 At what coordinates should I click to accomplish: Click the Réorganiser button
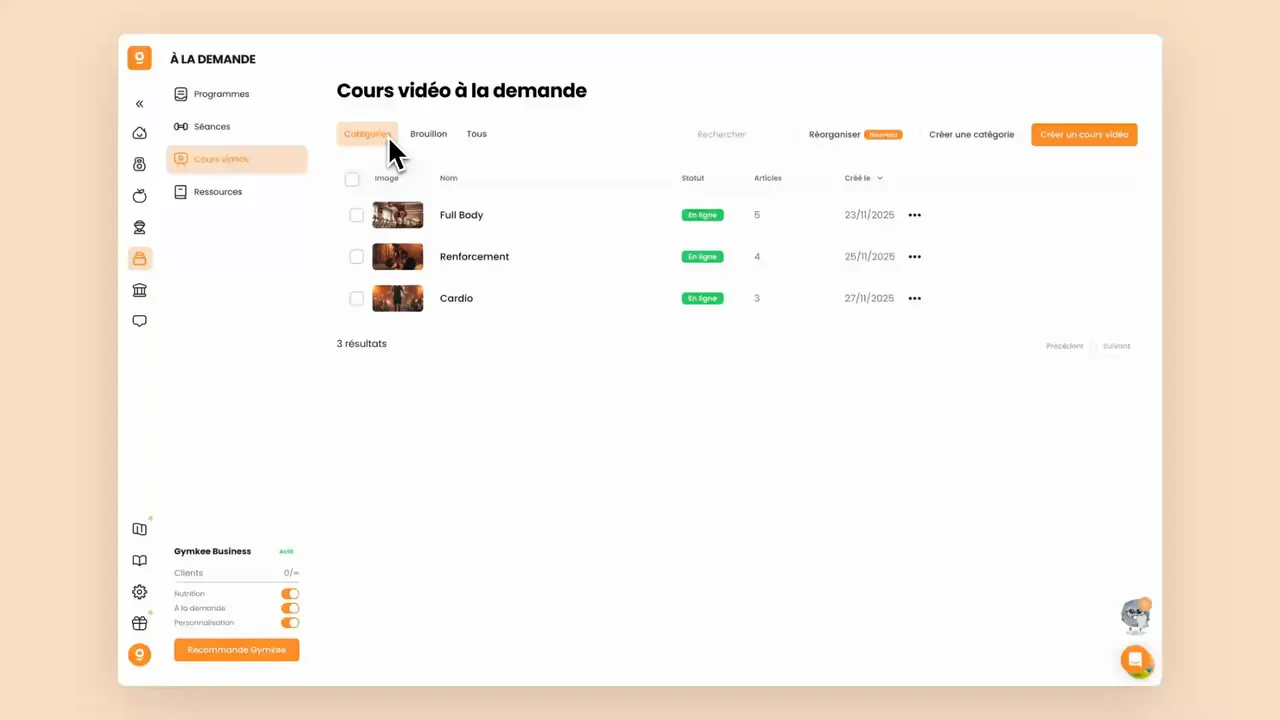pyautogui.click(x=855, y=134)
